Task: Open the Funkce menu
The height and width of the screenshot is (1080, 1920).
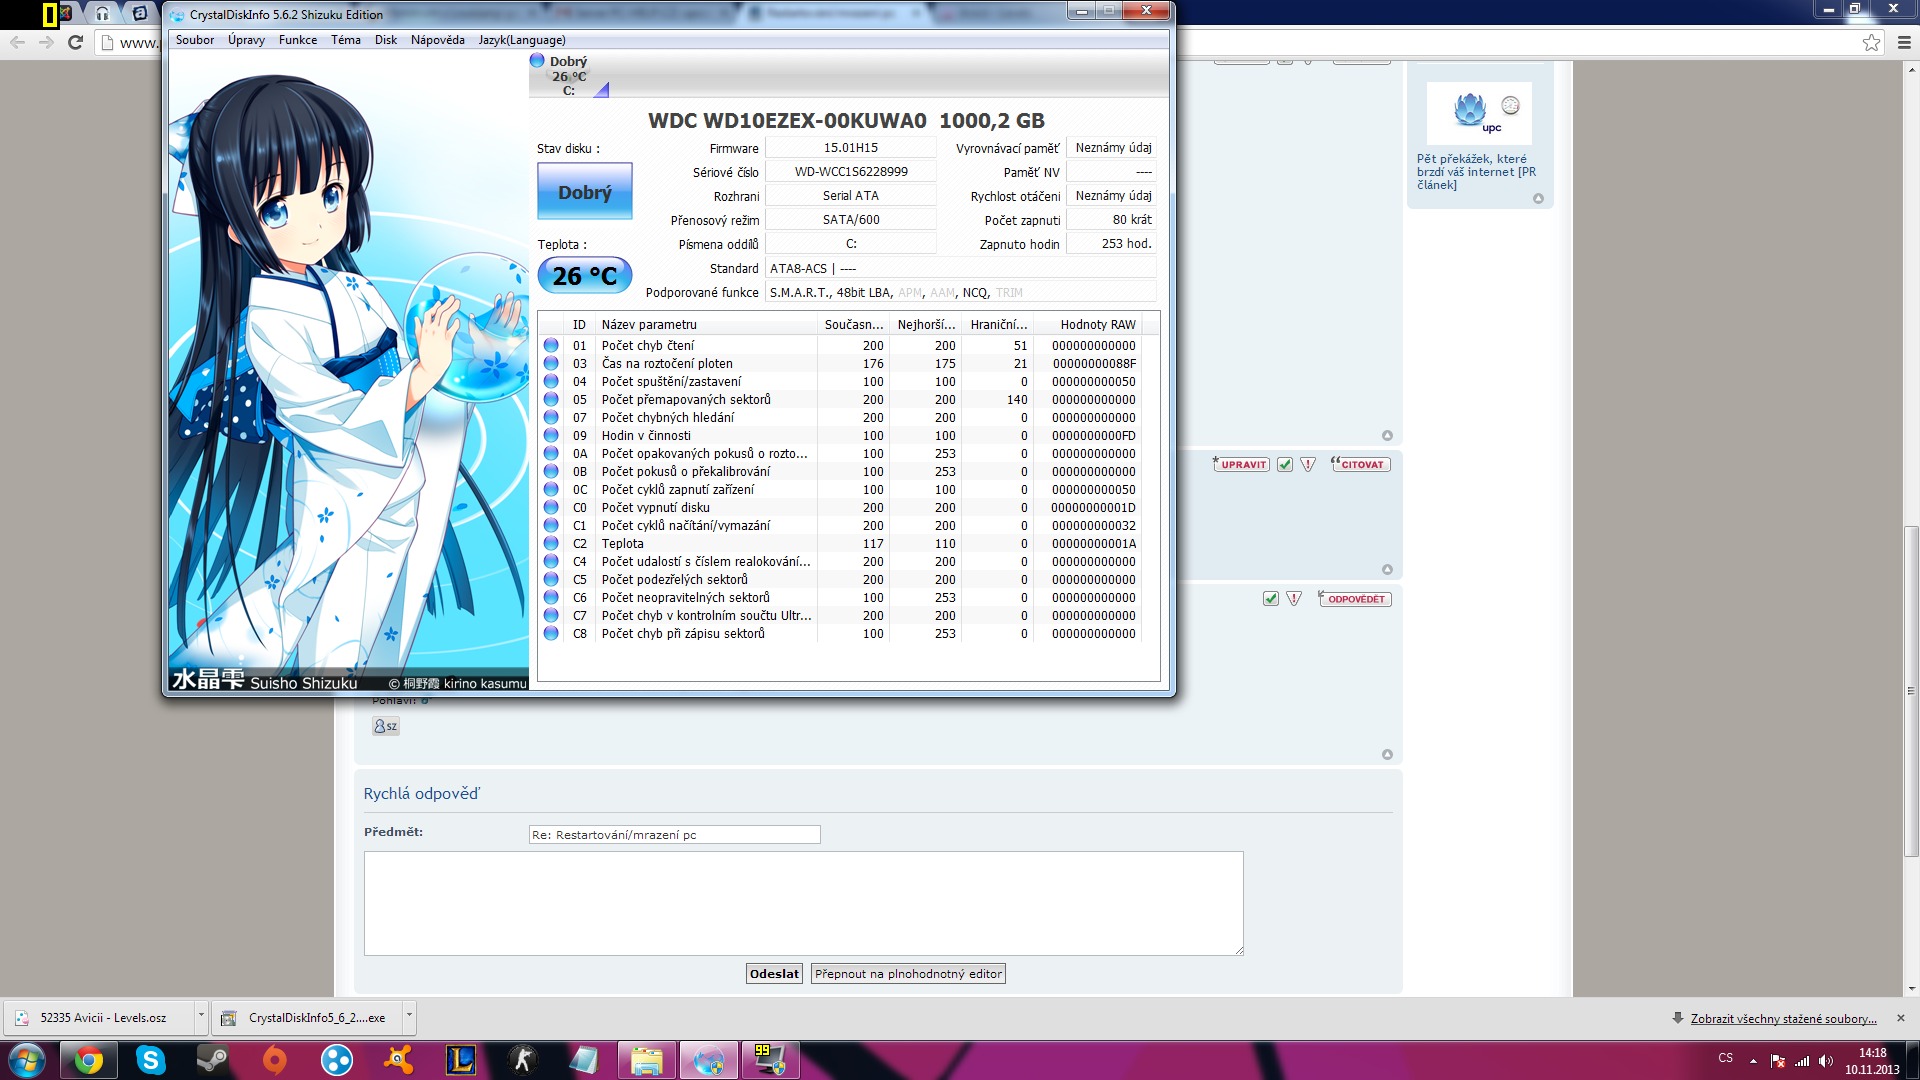Action: pyautogui.click(x=297, y=40)
